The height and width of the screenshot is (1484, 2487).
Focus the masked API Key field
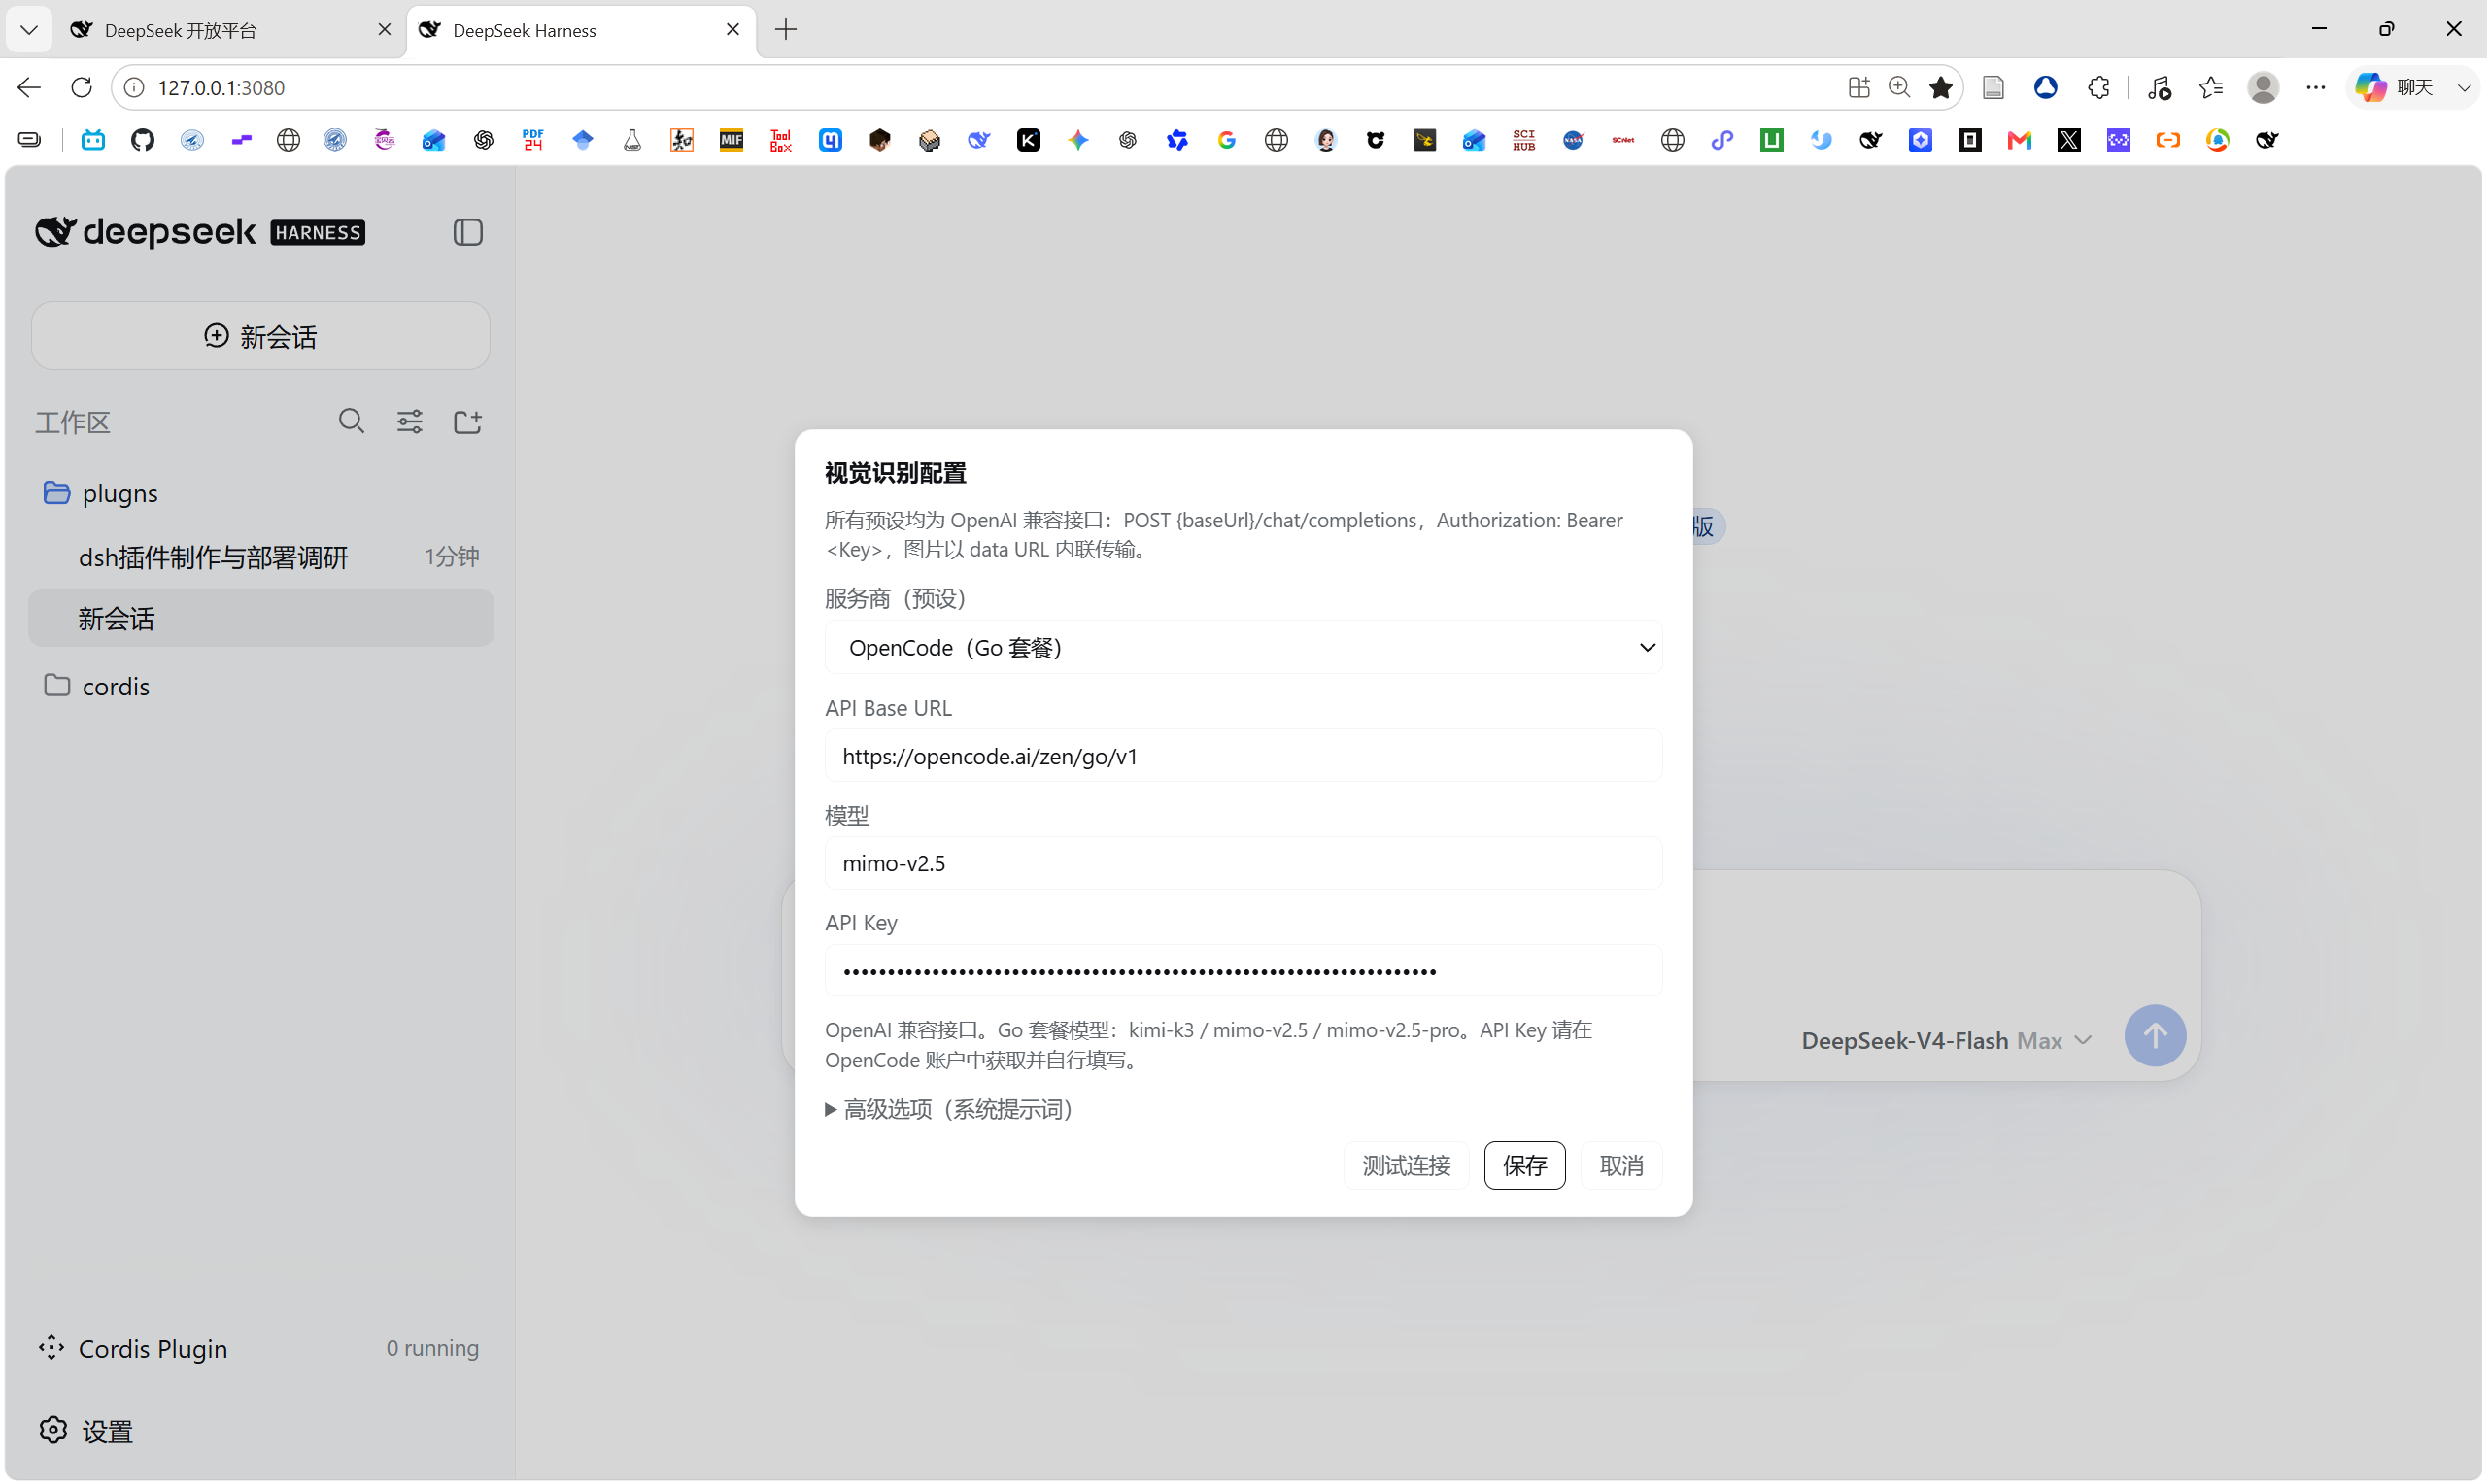click(x=1243, y=970)
